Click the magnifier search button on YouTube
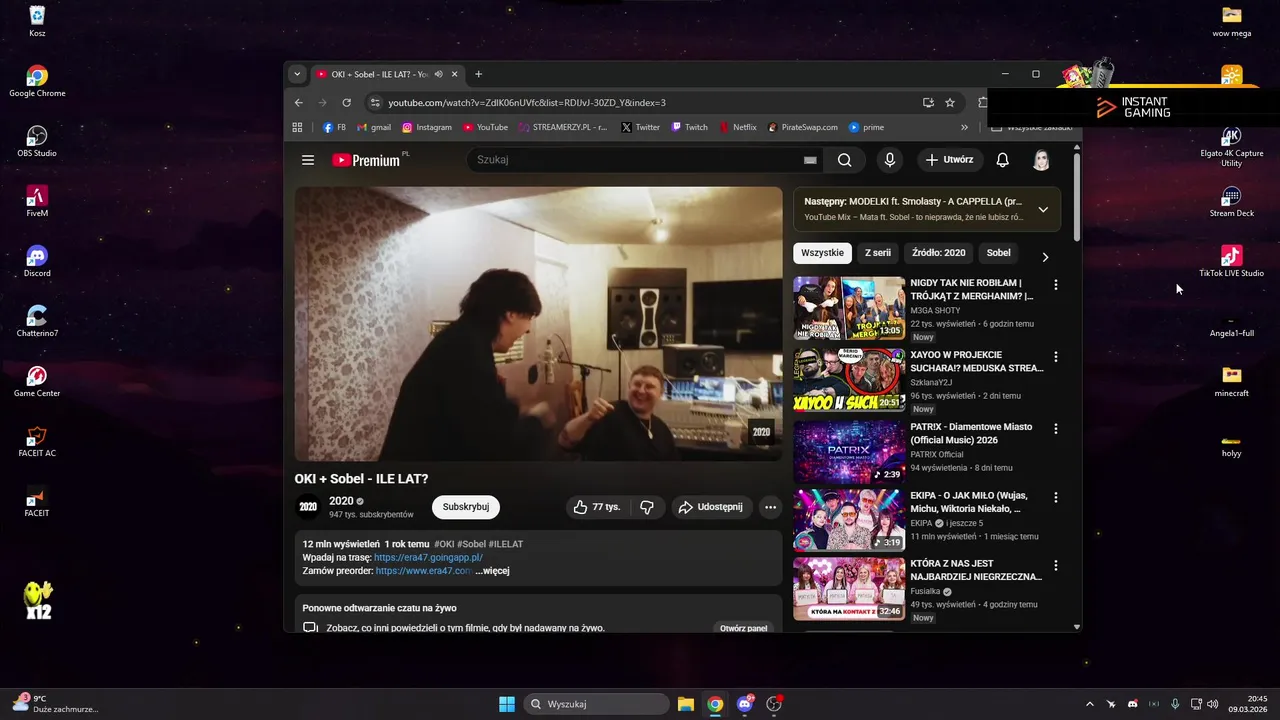Viewport: 1280px width, 720px height. click(x=845, y=160)
